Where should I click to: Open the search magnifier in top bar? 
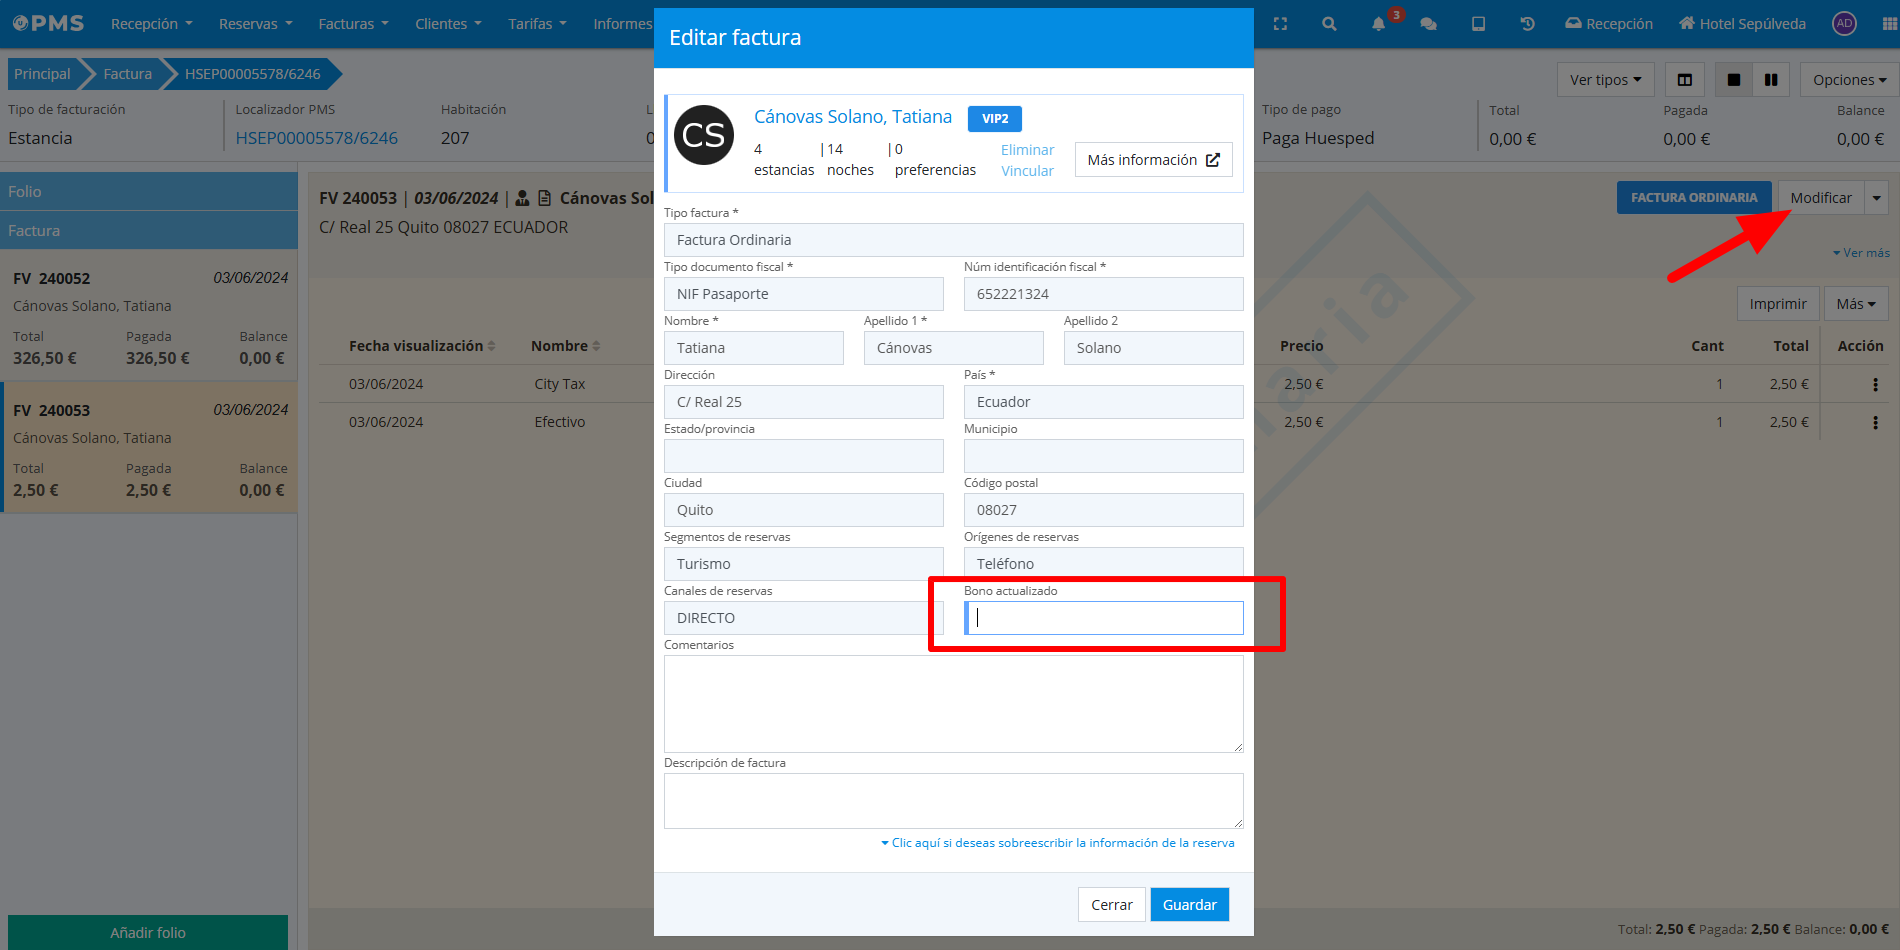click(x=1329, y=24)
